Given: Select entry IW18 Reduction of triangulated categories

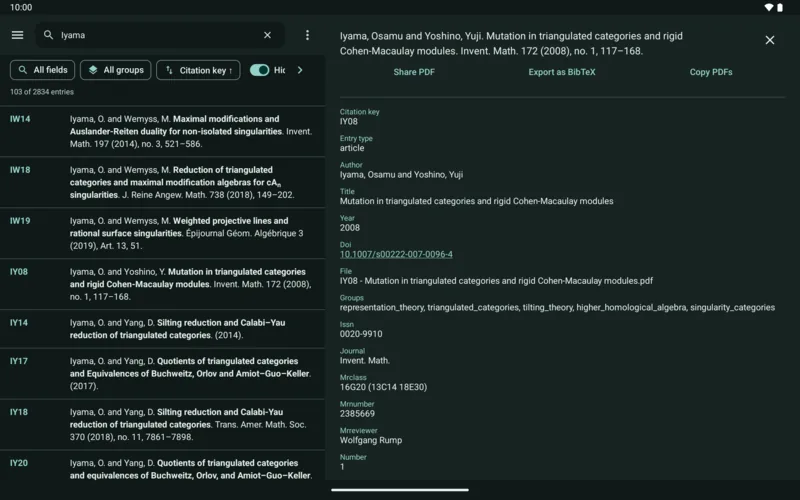Looking at the screenshot, I should [x=162, y=182].
